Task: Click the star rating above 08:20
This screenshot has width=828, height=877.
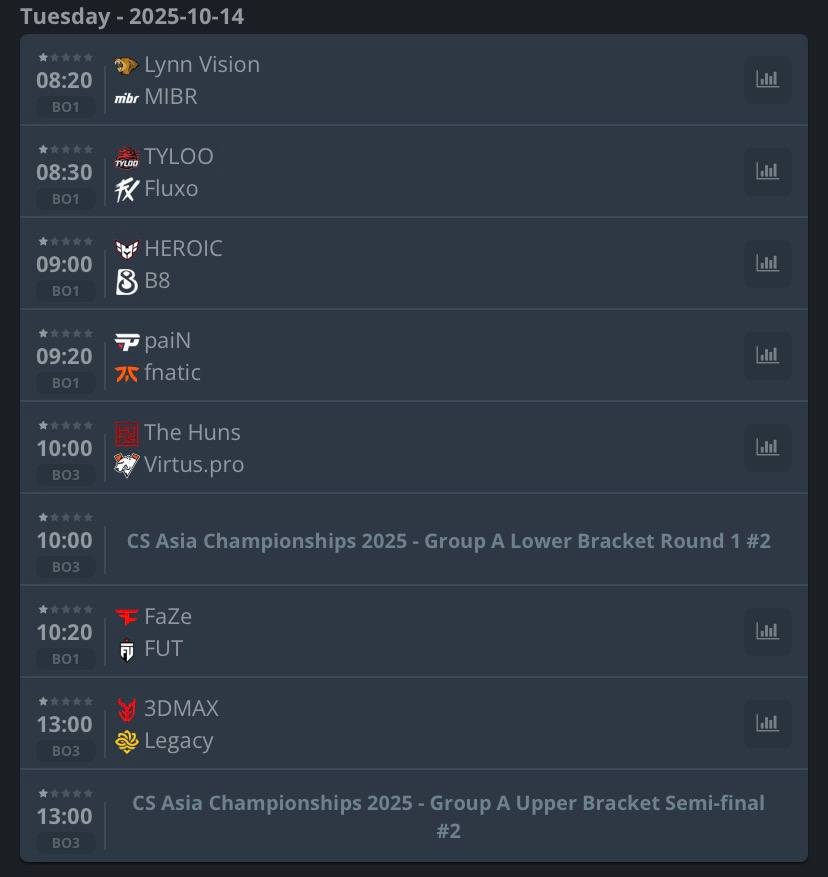Action: (65, 57)
